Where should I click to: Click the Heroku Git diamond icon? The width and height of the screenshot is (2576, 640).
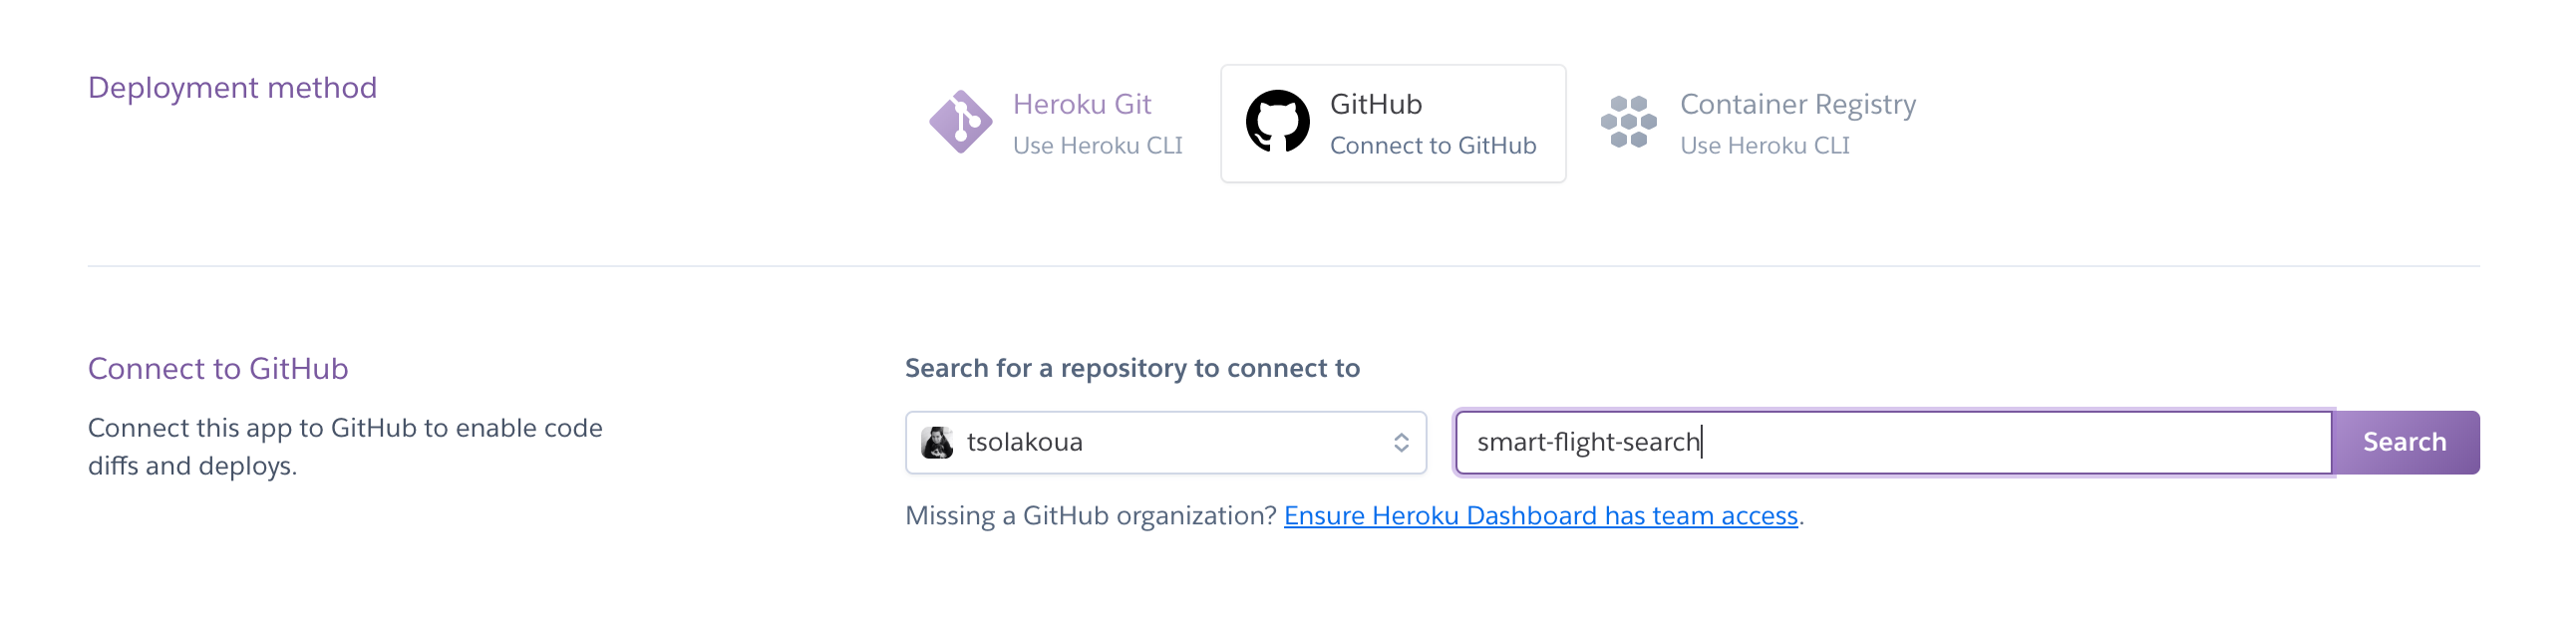pos(960,122)
